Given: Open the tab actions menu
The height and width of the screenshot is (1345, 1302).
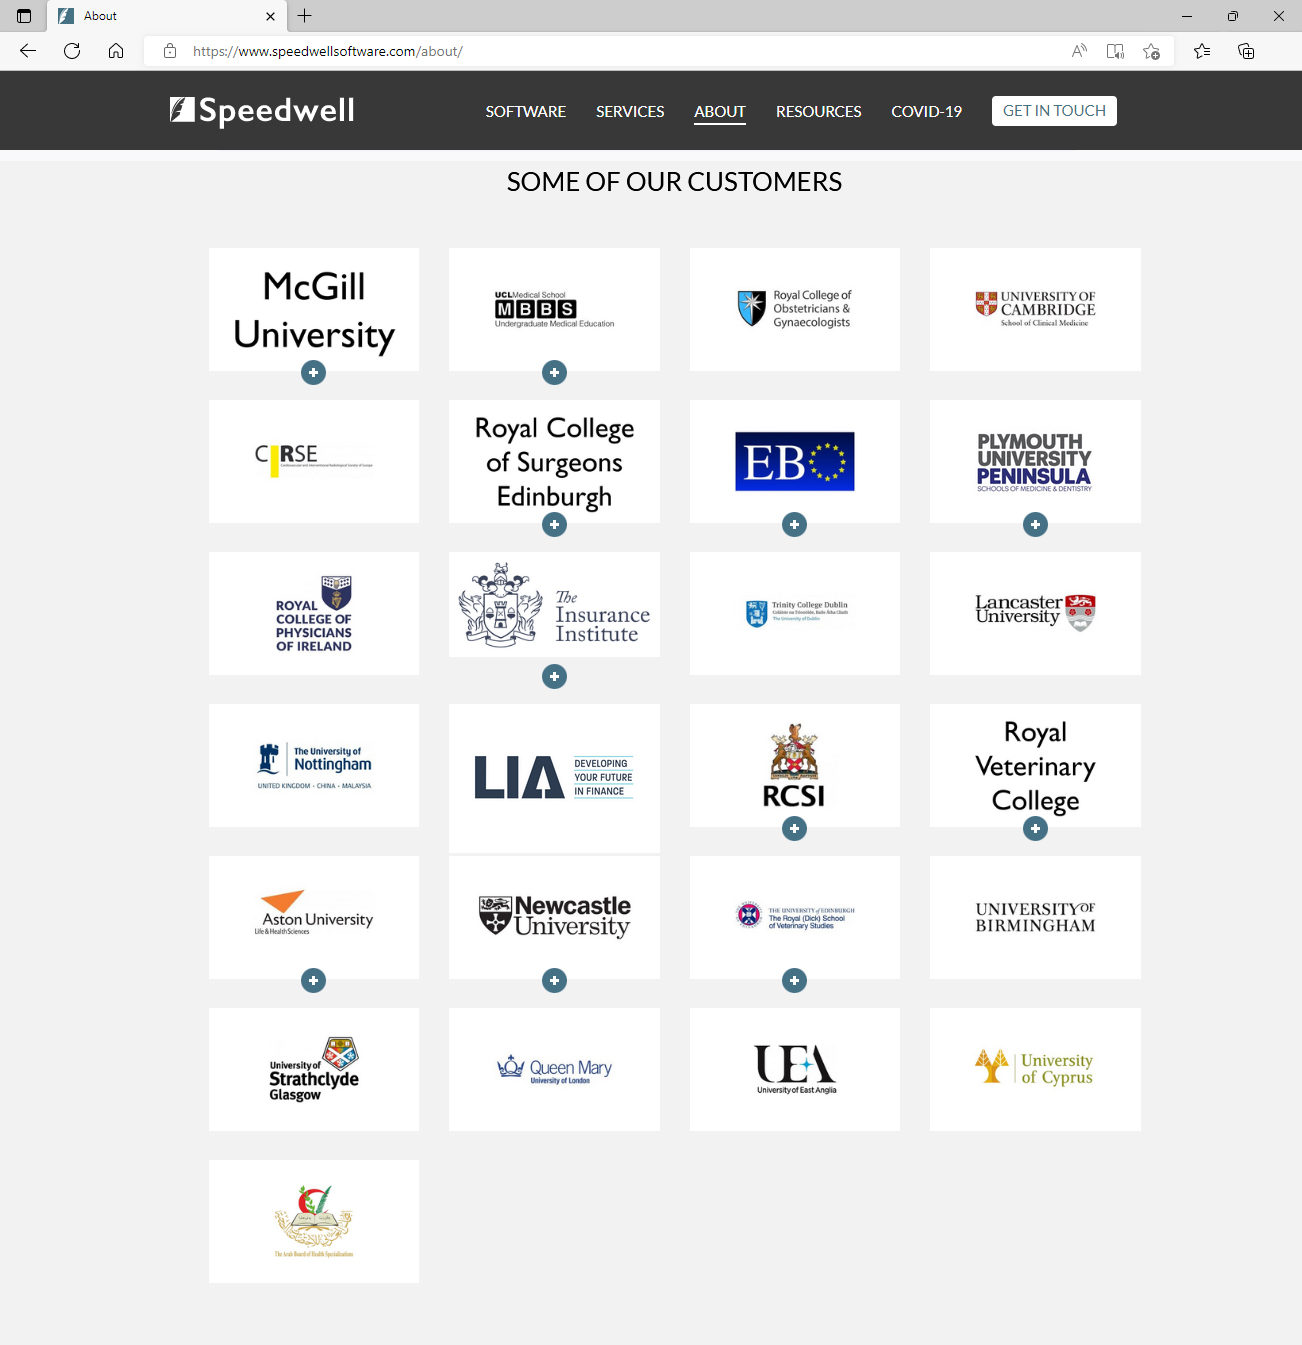Looking at the screenshot, I should coord(24,16).
